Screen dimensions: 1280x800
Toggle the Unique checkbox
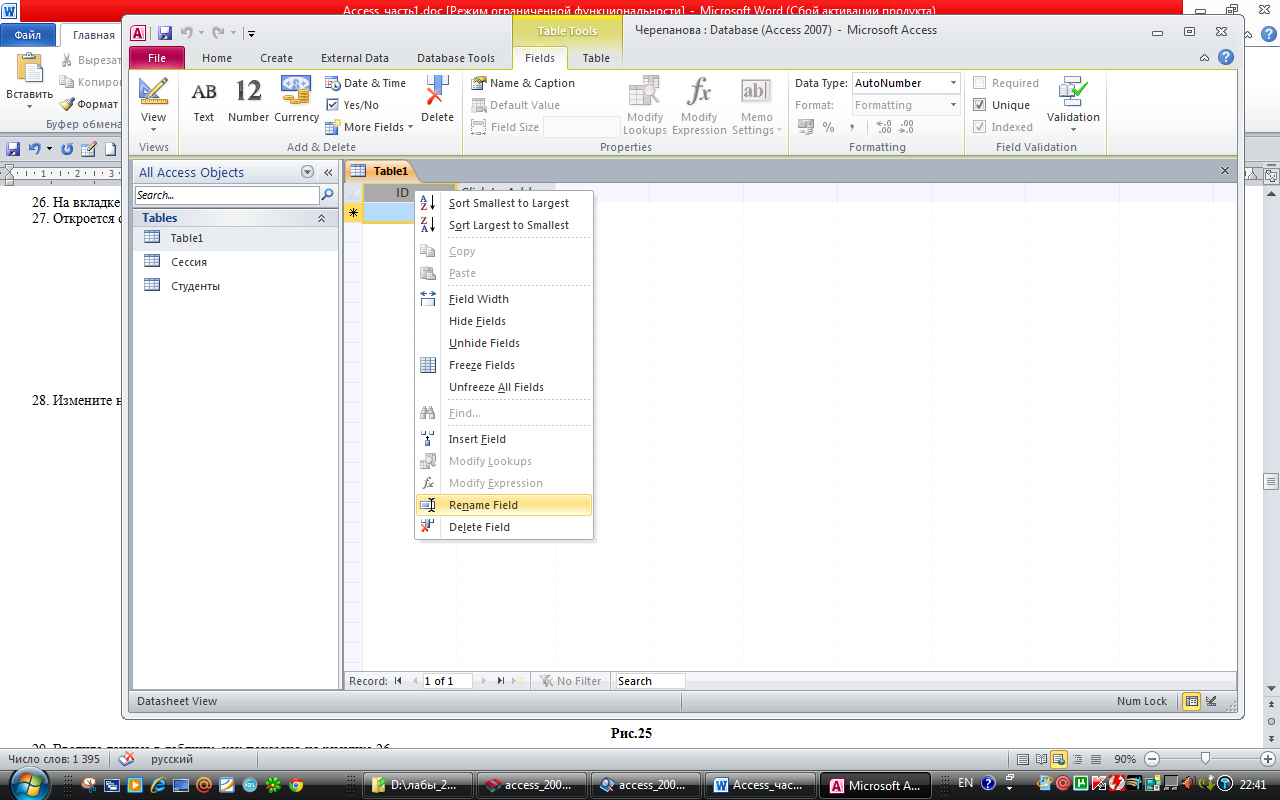coord(980,105)
